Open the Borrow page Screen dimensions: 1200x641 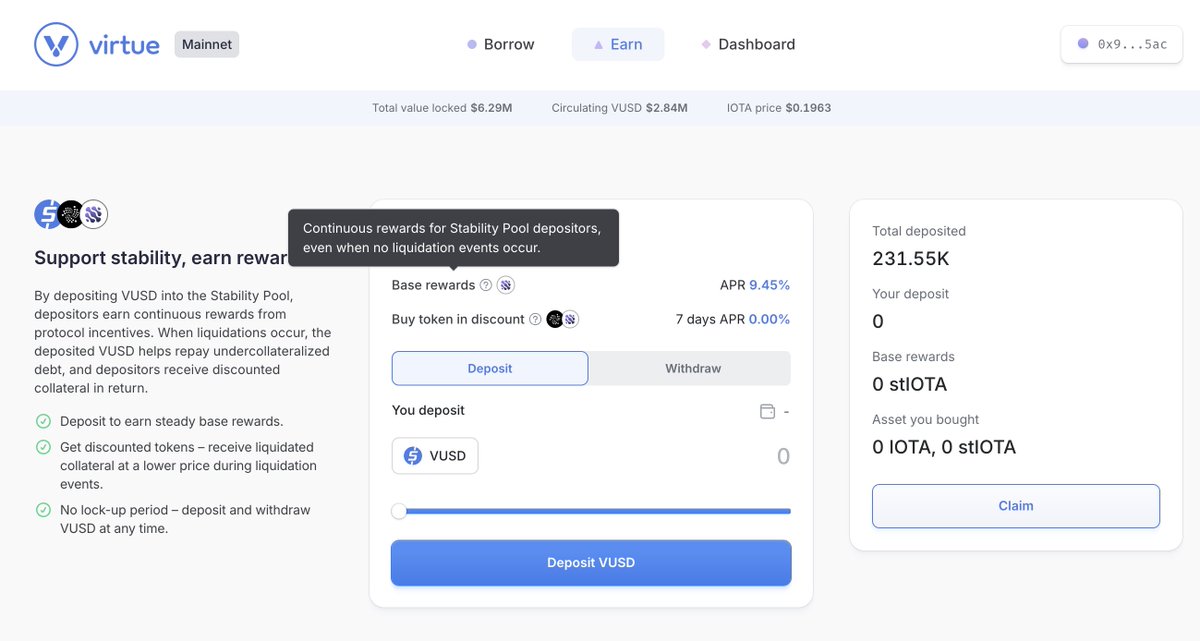tap(501, 44)
